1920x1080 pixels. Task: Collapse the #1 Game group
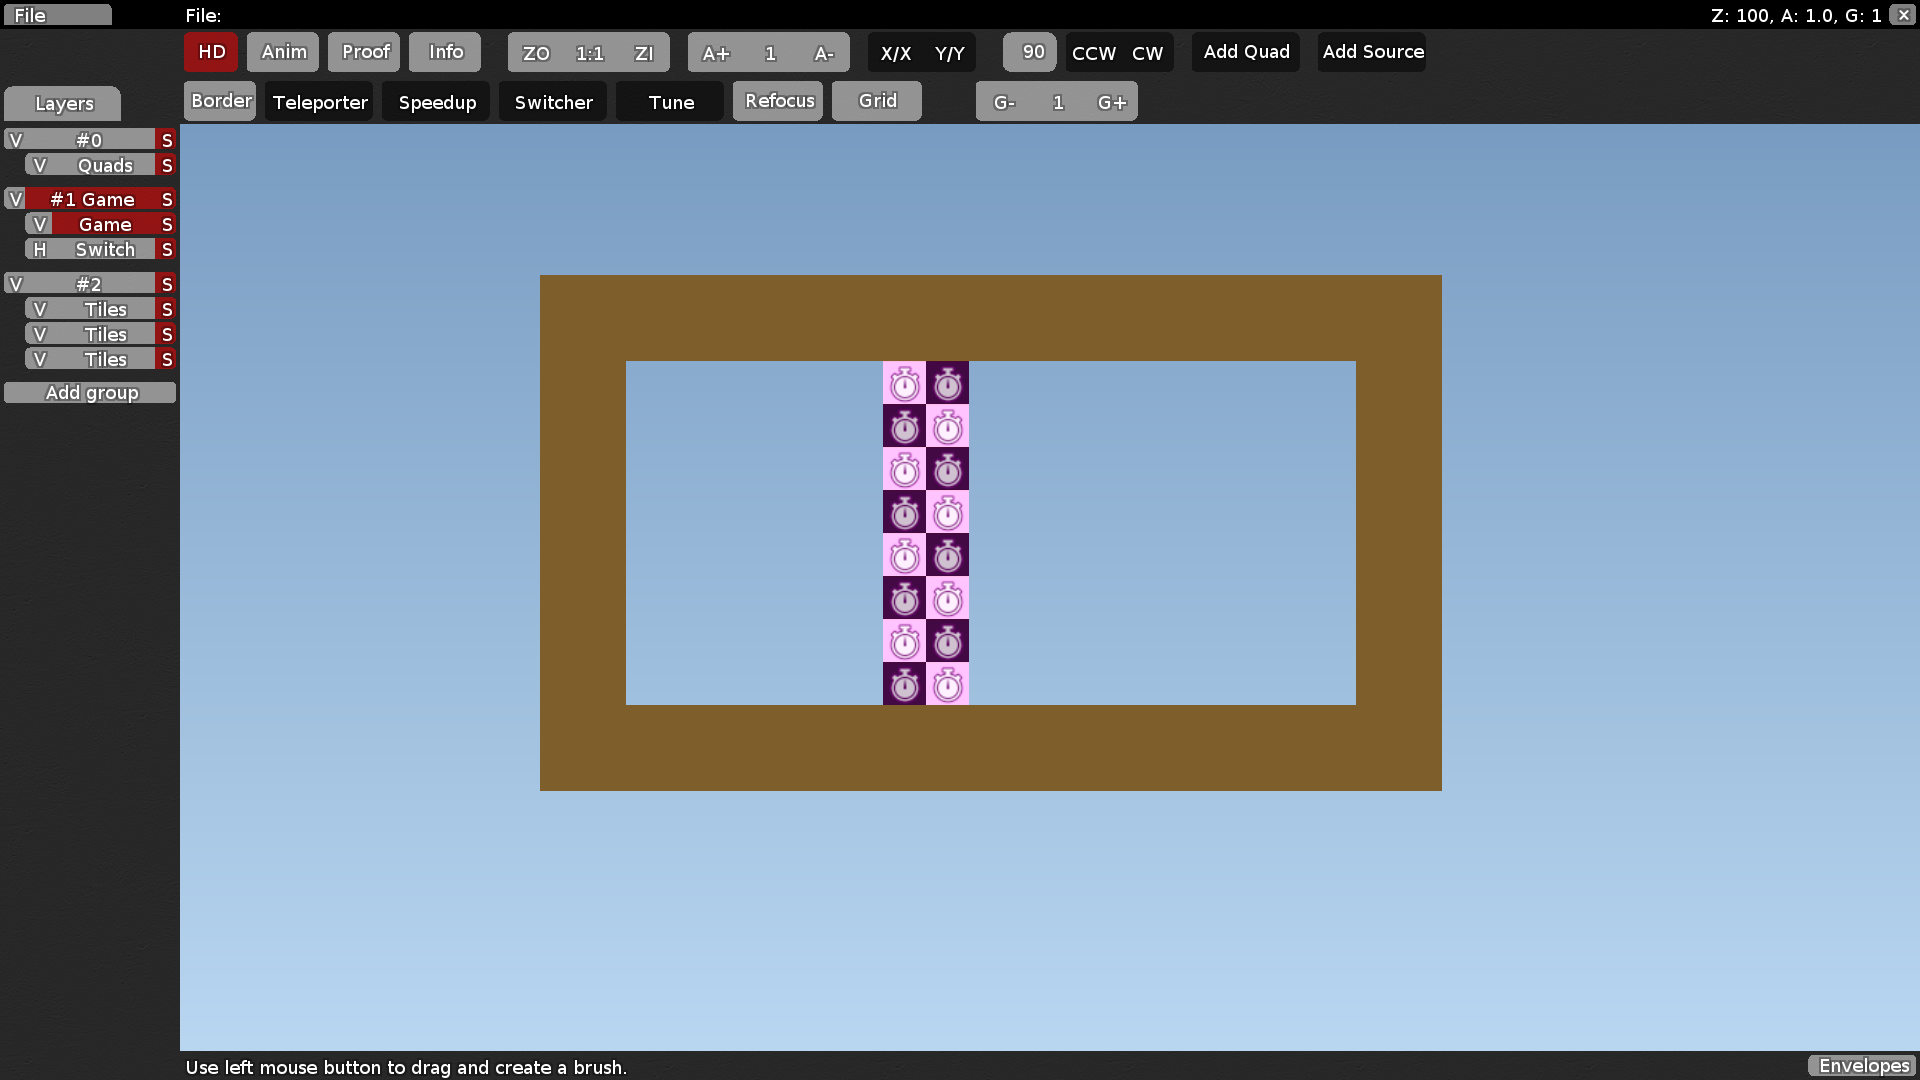coord(14,199)
